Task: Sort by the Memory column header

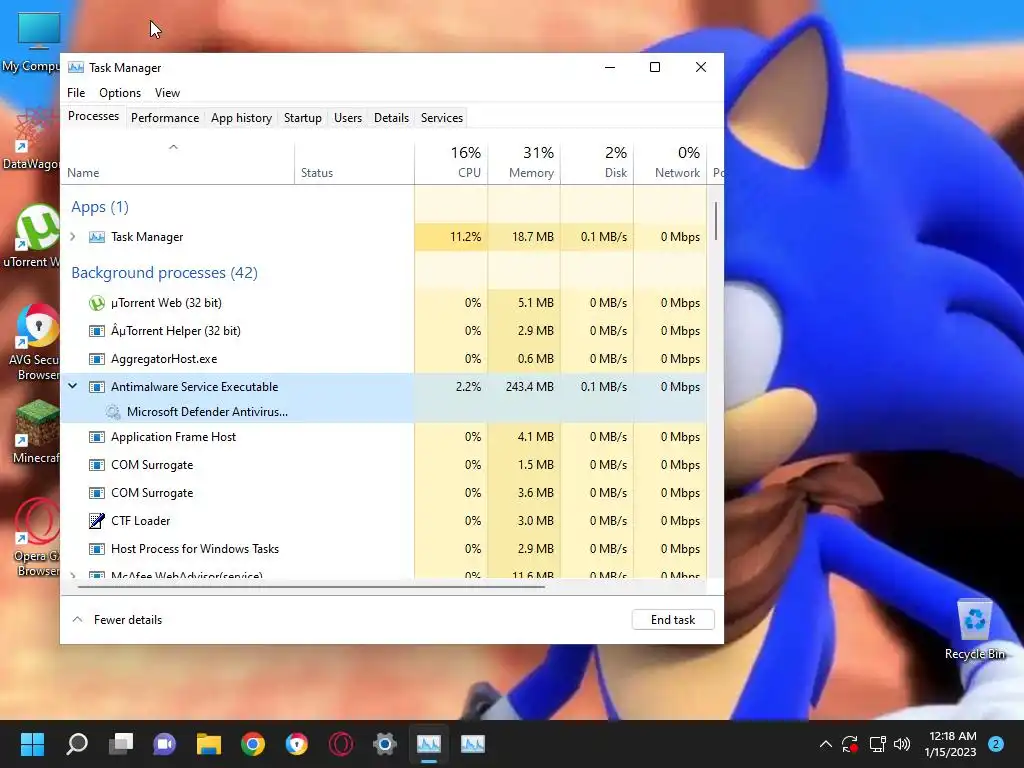Action: click(524, 163)
